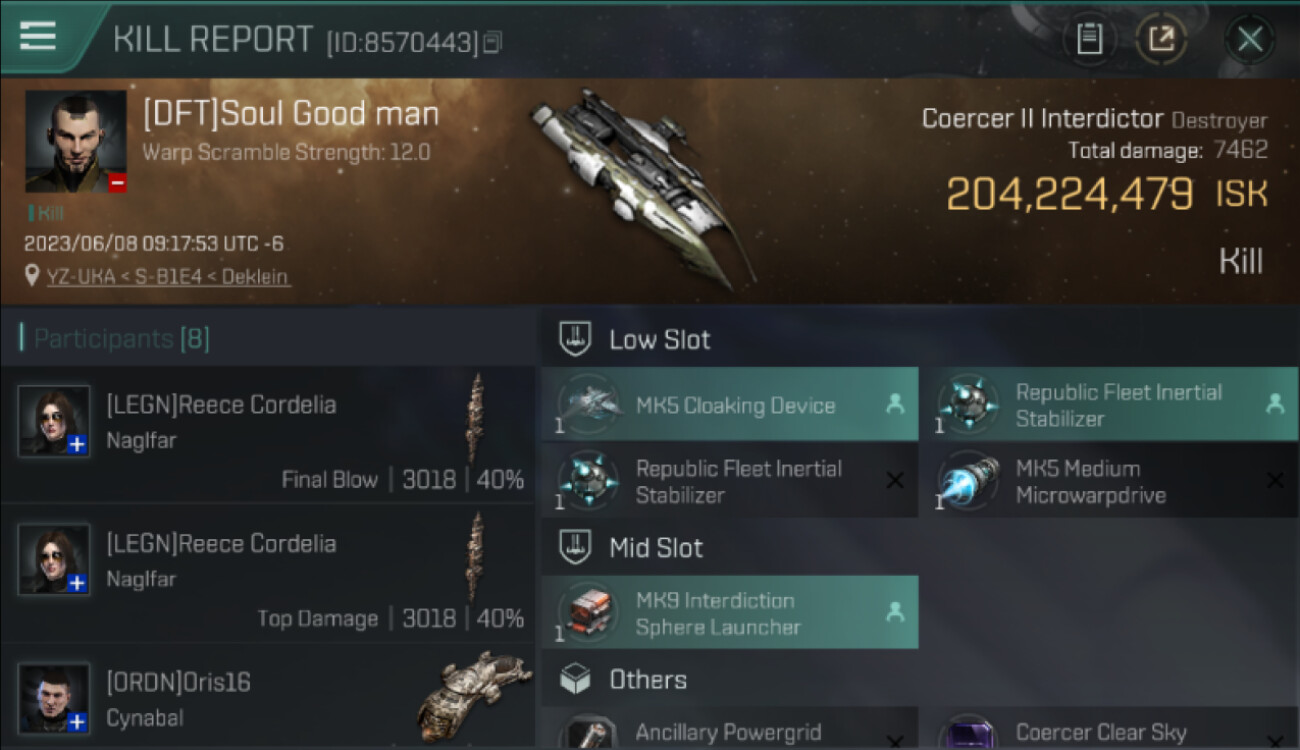Screen dimensions: 1300x750
Task: Click the Participants header
Action: pos(114,338)
